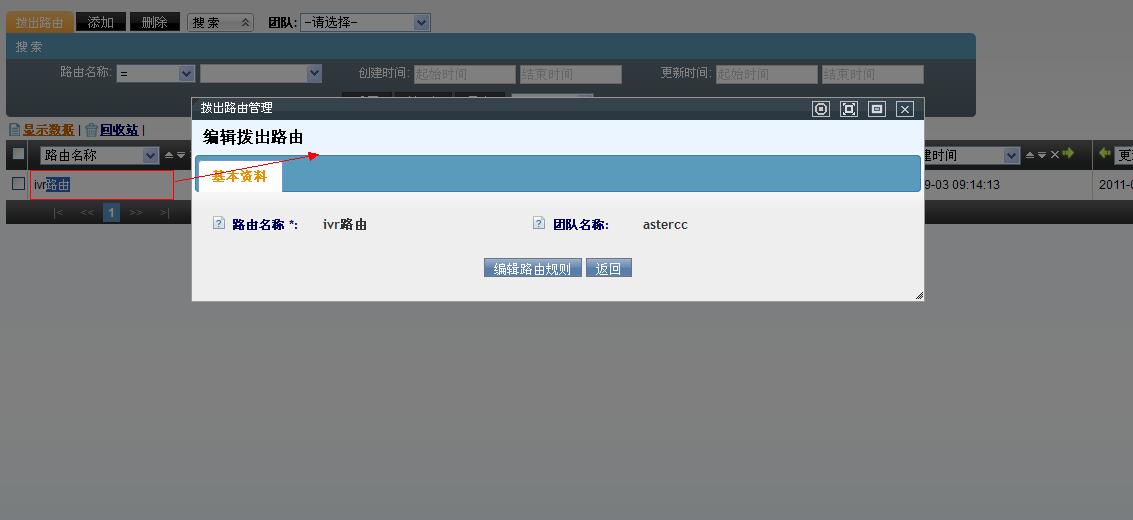Select the 拨出路由 tab at top
This screenshot has height=520, width=1133.
coord(40,22)
